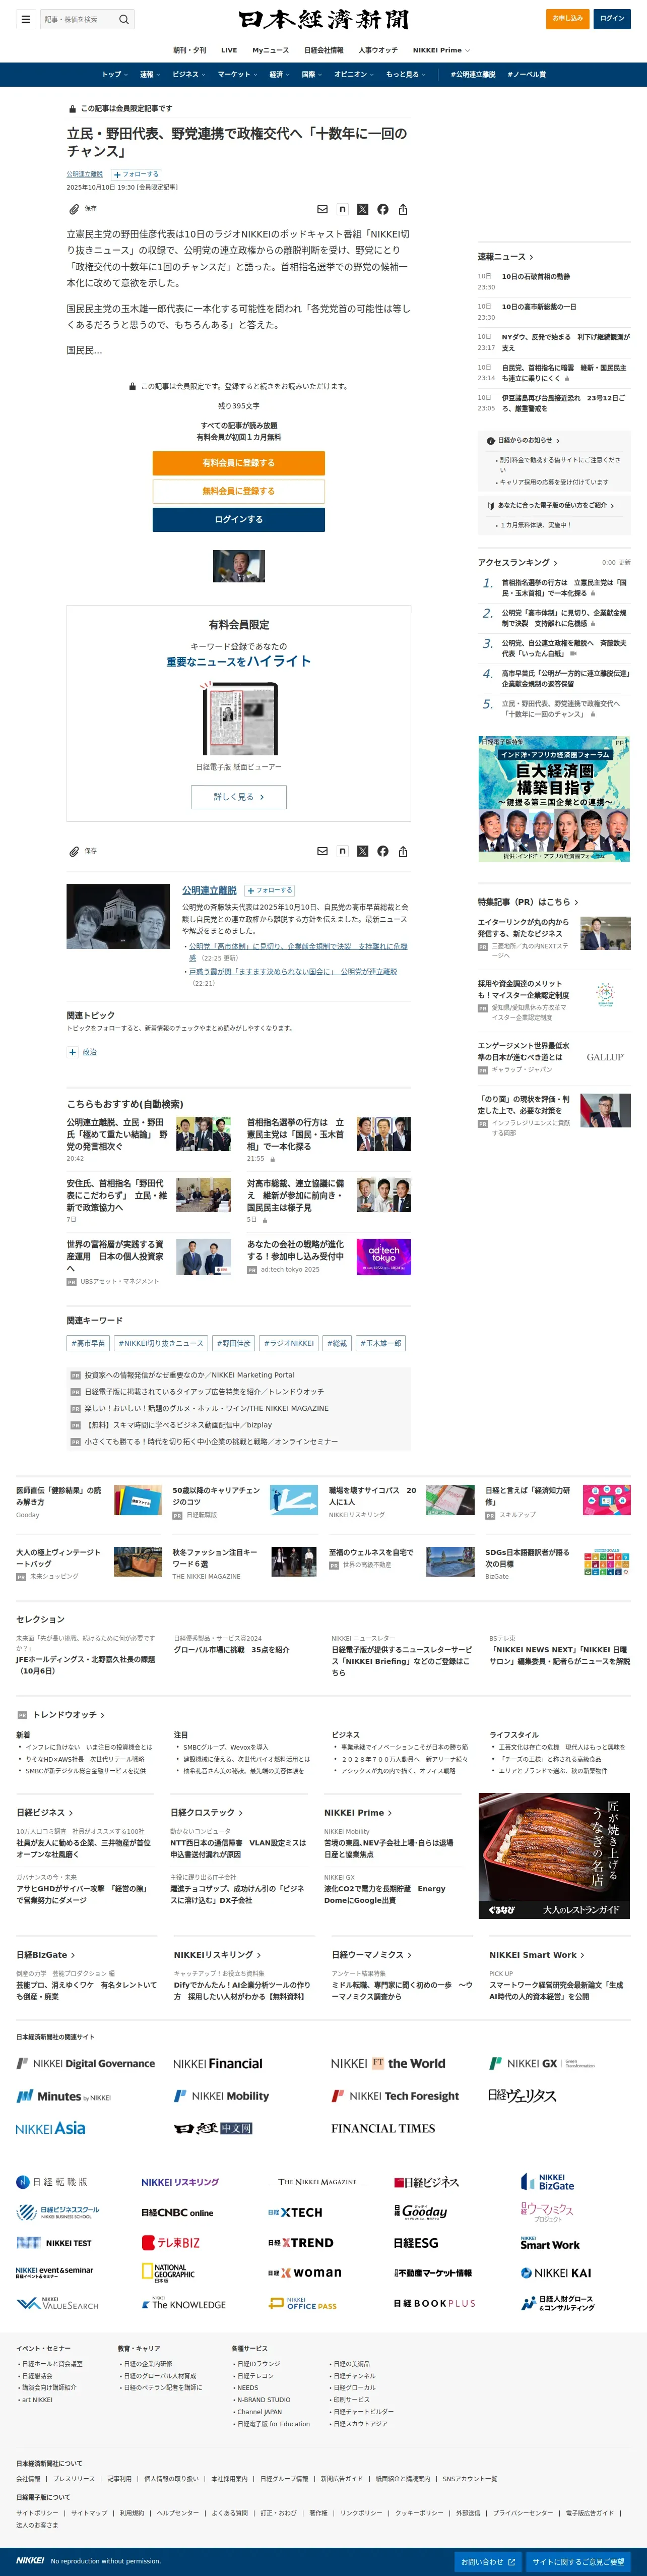
Task: Click the magnifier search icon
Action: [x=124, y=19]
